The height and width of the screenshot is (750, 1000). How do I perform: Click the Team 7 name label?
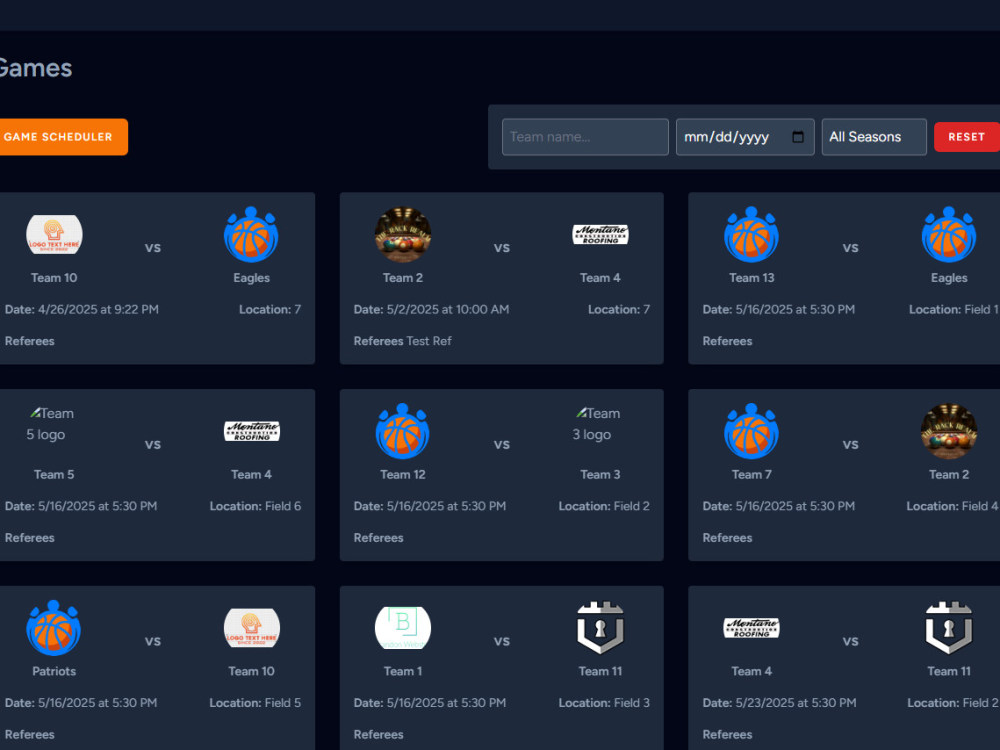(x=751, y=474)
